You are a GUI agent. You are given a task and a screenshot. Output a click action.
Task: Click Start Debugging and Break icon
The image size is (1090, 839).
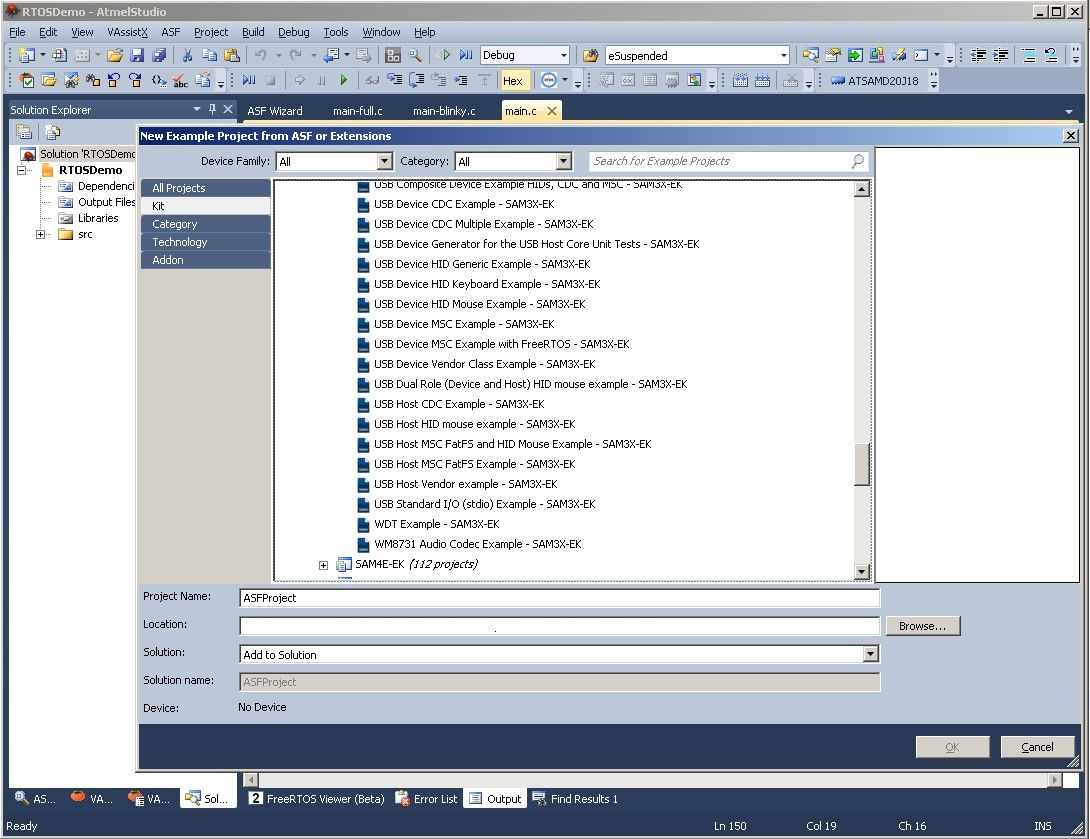[x=466, y=56]
